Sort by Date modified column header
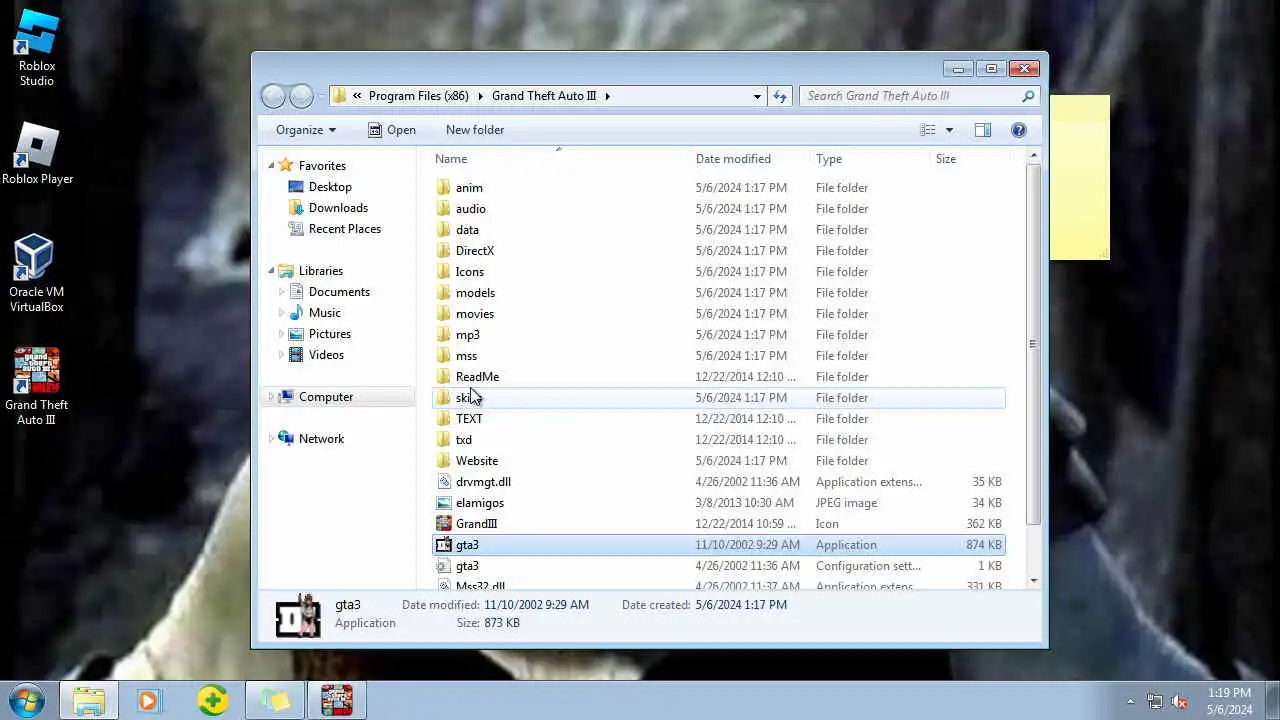 pos(733,159)
